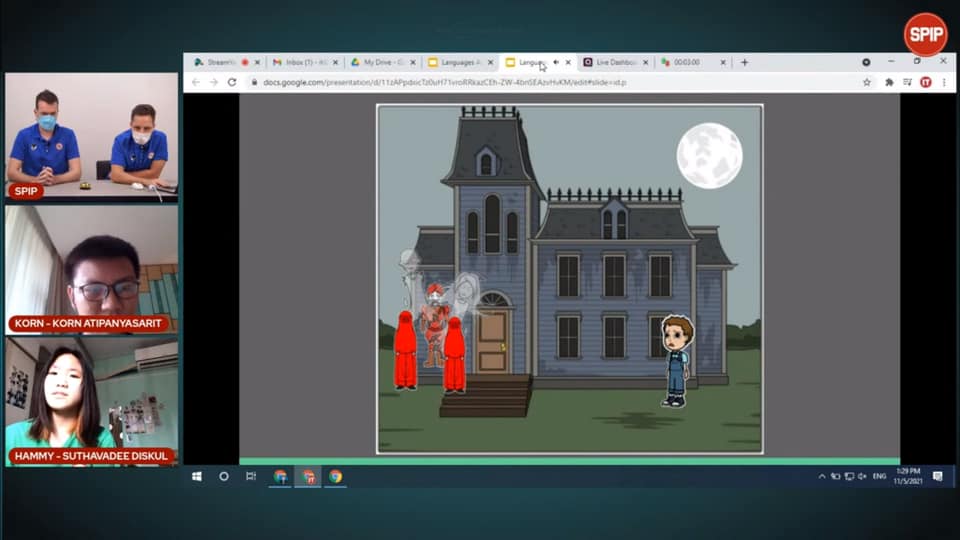Open volume control in system tray
The width and height of the screenshot is (960, 540).
(x=862, y=476)
